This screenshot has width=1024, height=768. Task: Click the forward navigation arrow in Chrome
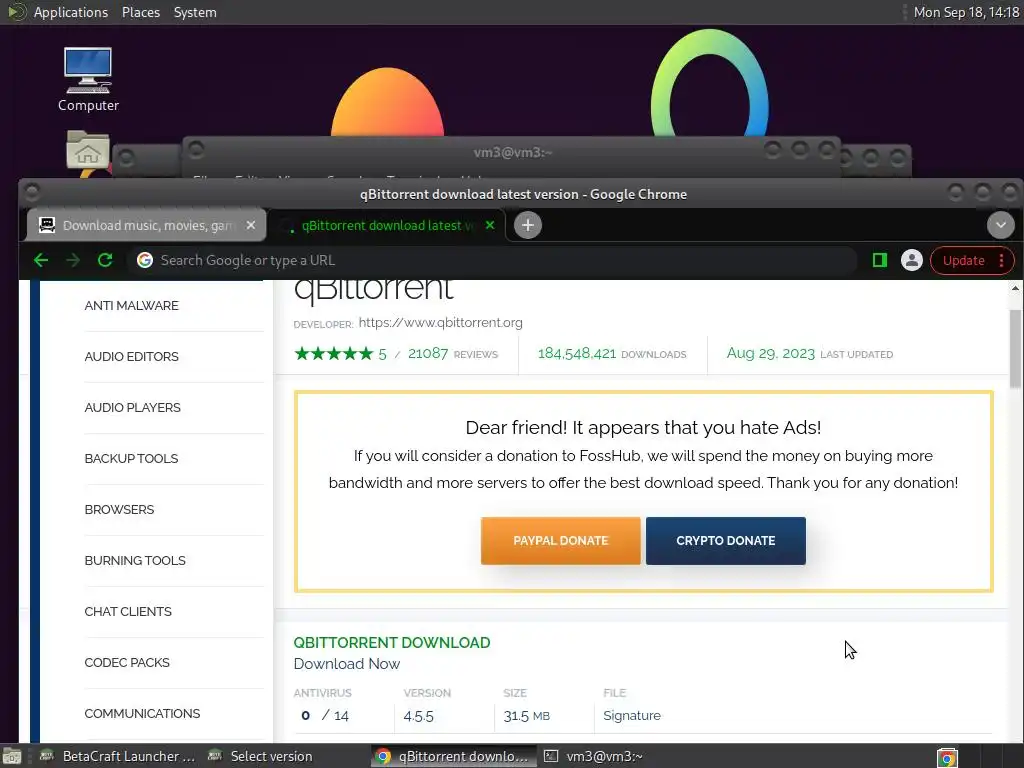point(73,261)
